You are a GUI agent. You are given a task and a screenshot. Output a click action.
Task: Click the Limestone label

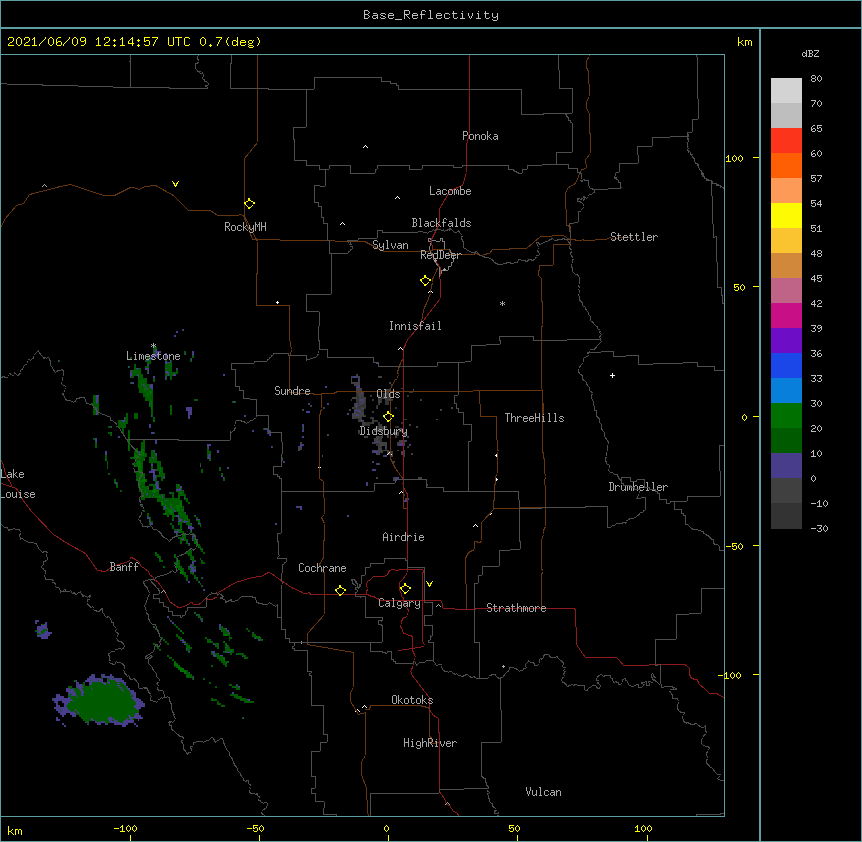(153, 356)
